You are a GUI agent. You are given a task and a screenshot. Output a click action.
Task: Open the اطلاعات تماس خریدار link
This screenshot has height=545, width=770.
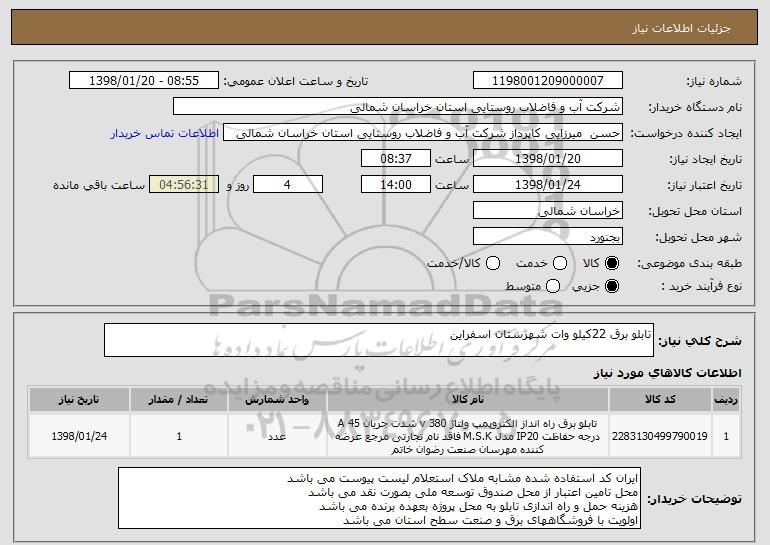(x=165, y=134)
